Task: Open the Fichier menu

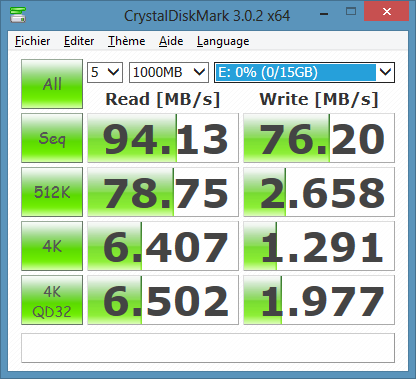Action: tap(33, 41)
